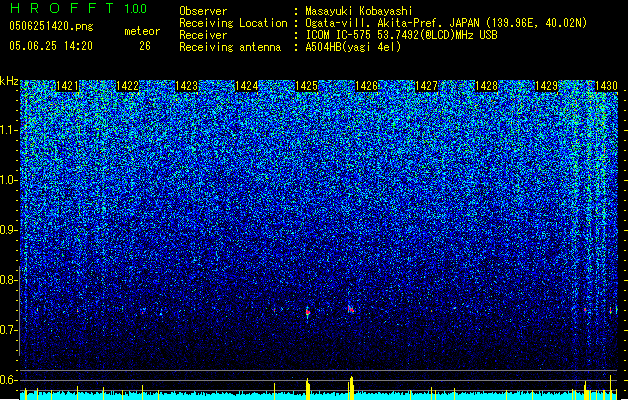The image size is (629, 400).
Task: Click the meteor count value 26
Action: click(145, 46)
